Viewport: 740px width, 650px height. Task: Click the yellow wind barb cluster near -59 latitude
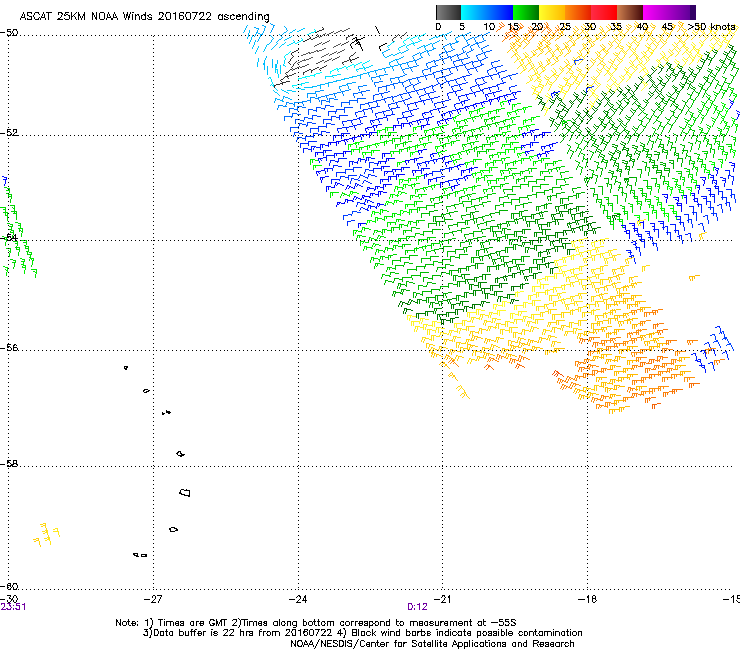pos(46,534)
